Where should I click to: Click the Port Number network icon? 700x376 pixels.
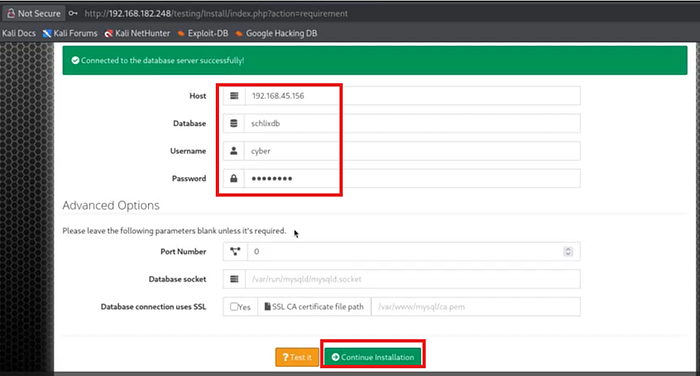pyautogui.click(x=235, y=251)
